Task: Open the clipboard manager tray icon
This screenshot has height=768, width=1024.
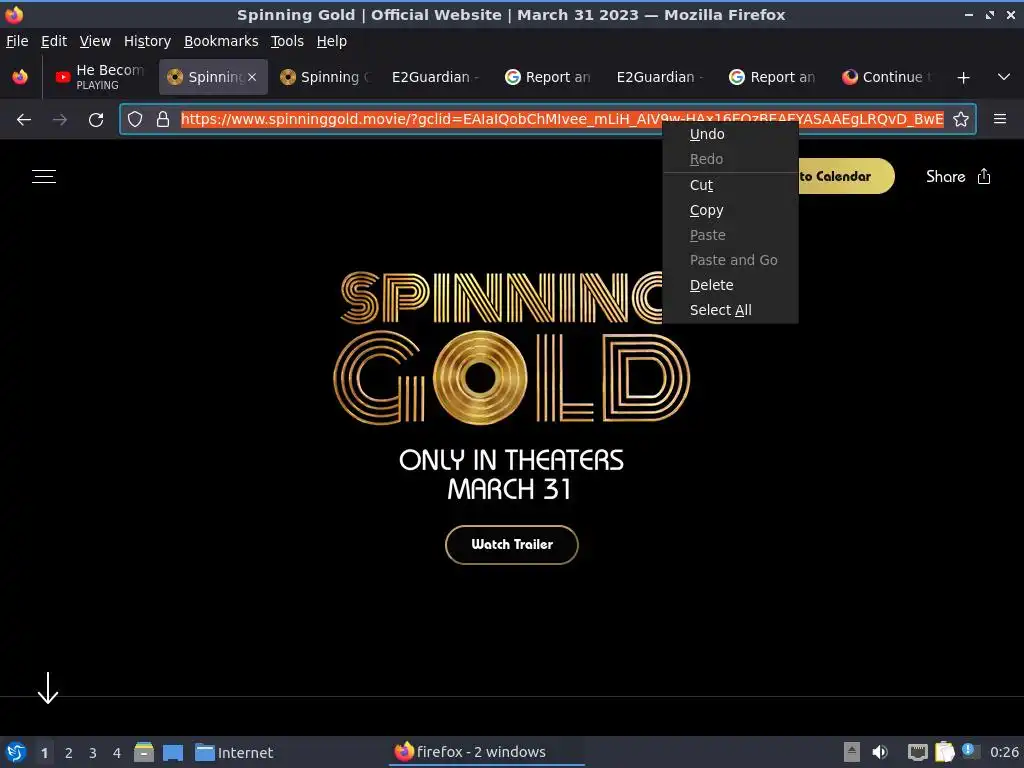Action: point(944,752)
